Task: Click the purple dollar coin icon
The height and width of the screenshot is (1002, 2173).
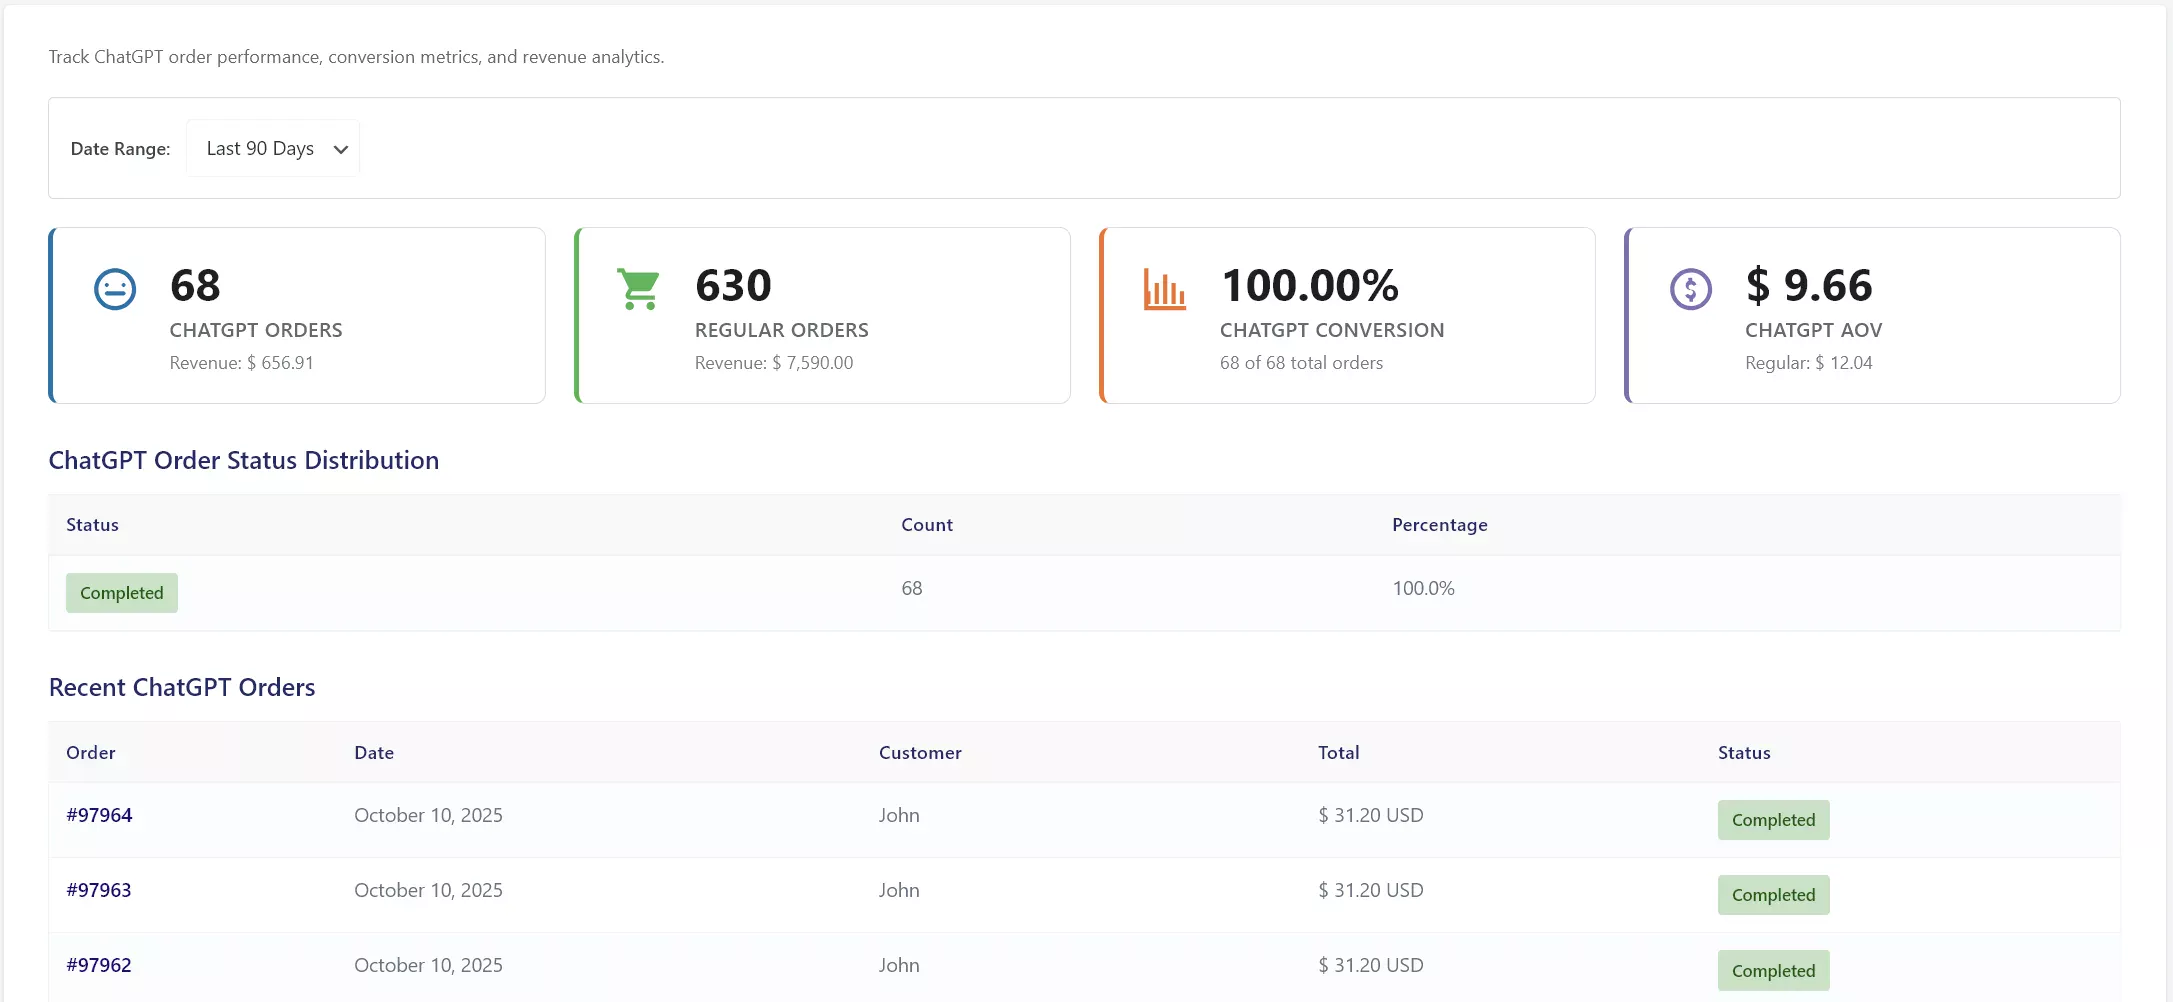Action: (x=1690, y=290)
